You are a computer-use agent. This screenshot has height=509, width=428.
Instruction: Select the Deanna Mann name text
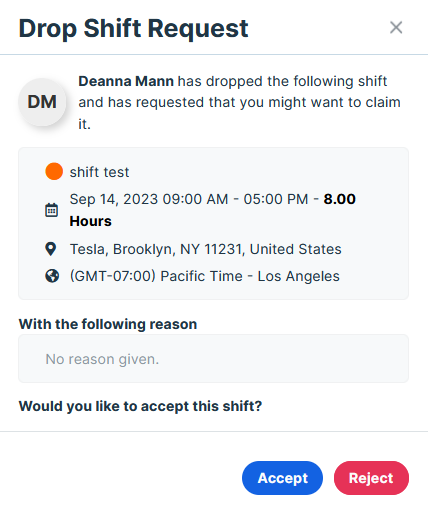click(126, 81)
